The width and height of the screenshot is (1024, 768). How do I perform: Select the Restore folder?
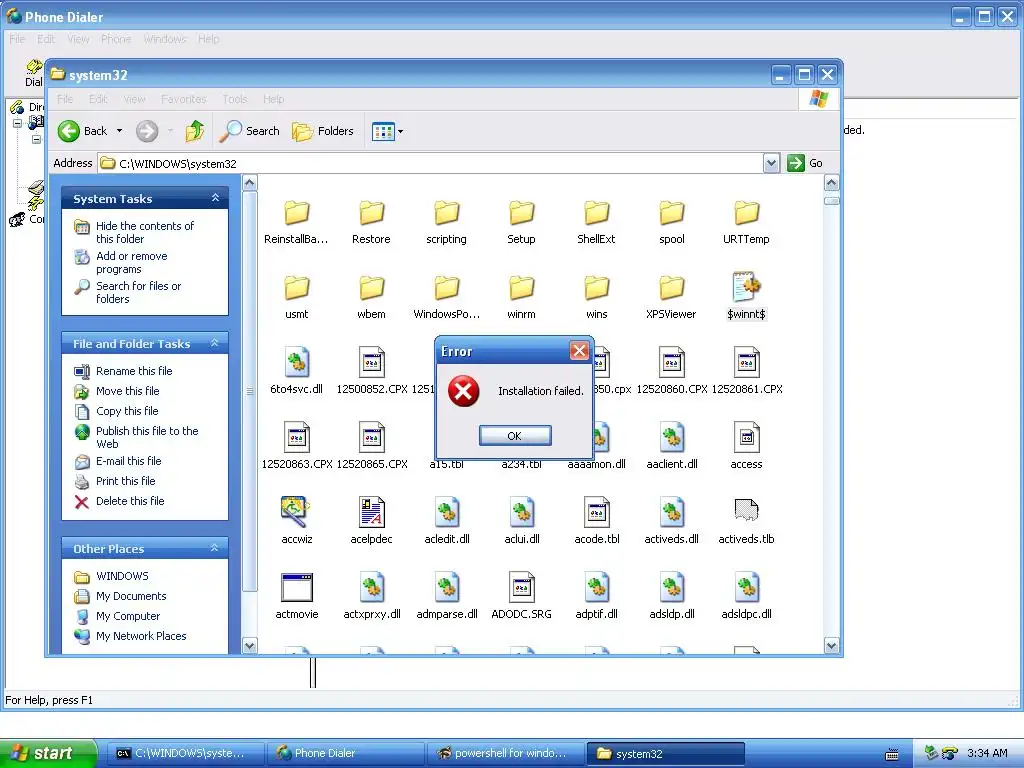[x=371, y=222]
